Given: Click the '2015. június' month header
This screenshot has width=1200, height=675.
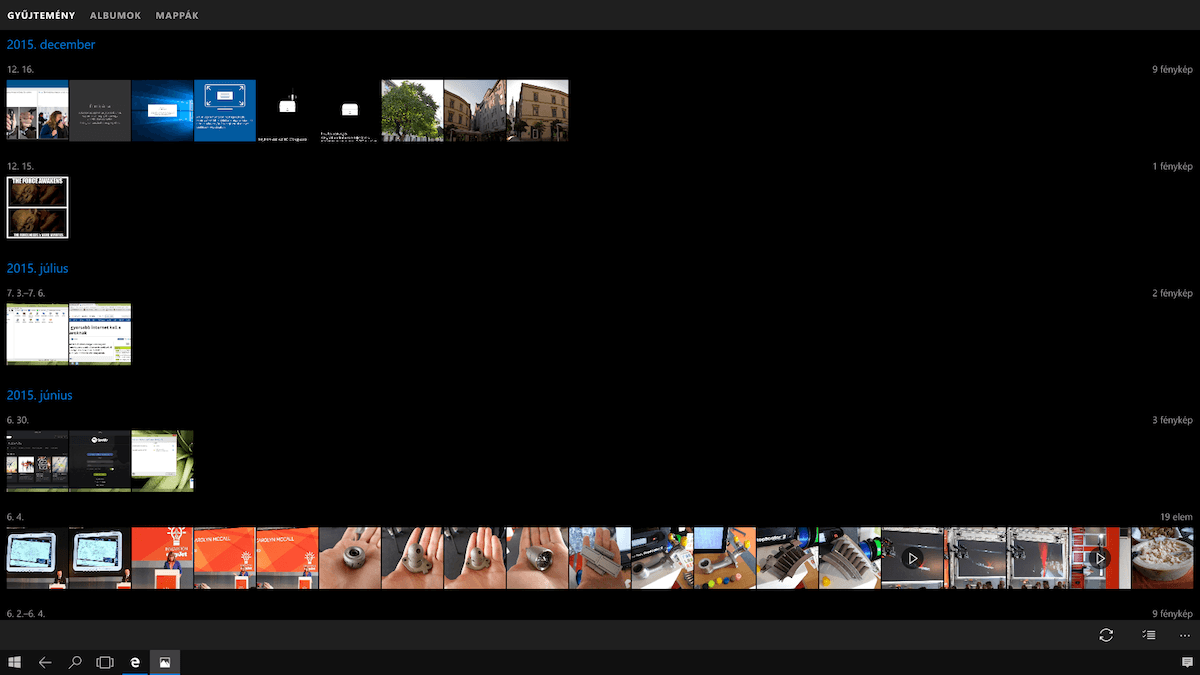Looking at the screenshot, I should pyautogui.click(x=39, y=396).
